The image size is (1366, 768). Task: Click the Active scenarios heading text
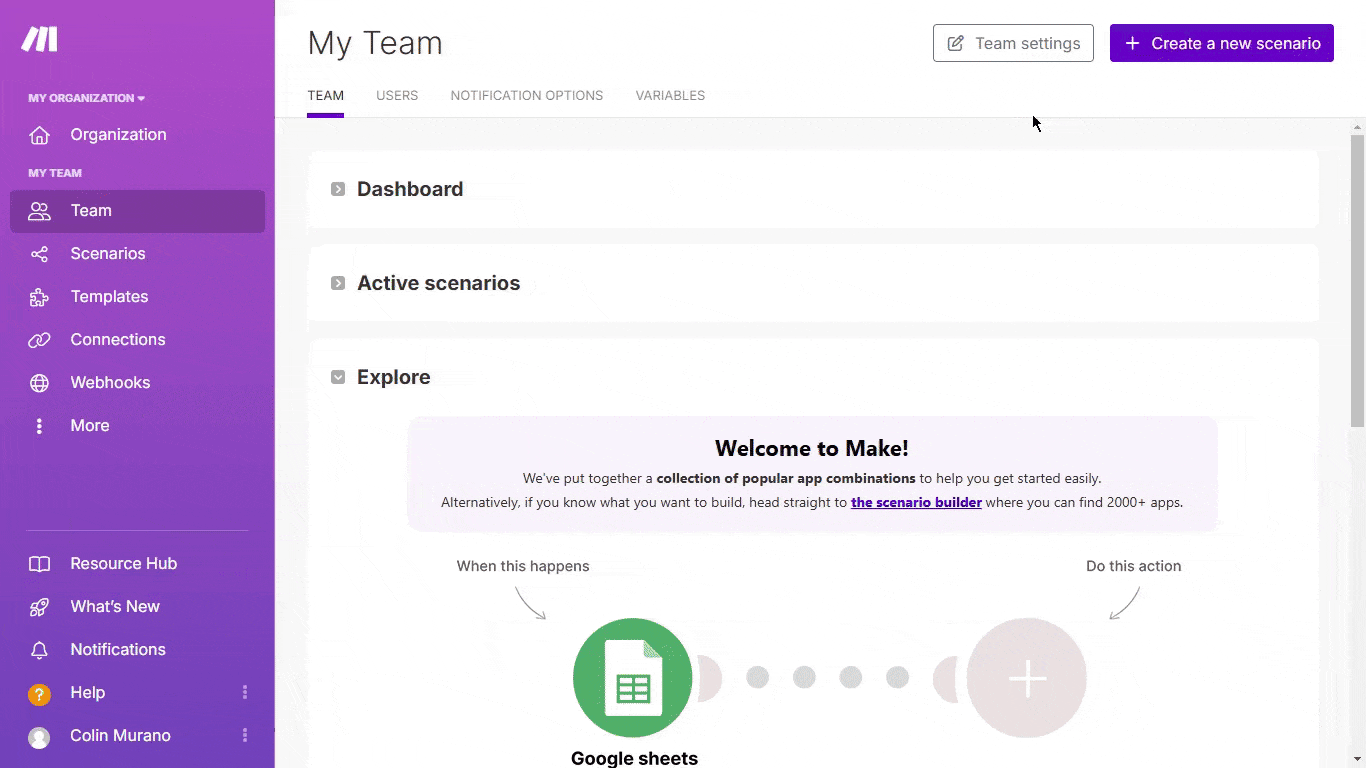(439, 283)
